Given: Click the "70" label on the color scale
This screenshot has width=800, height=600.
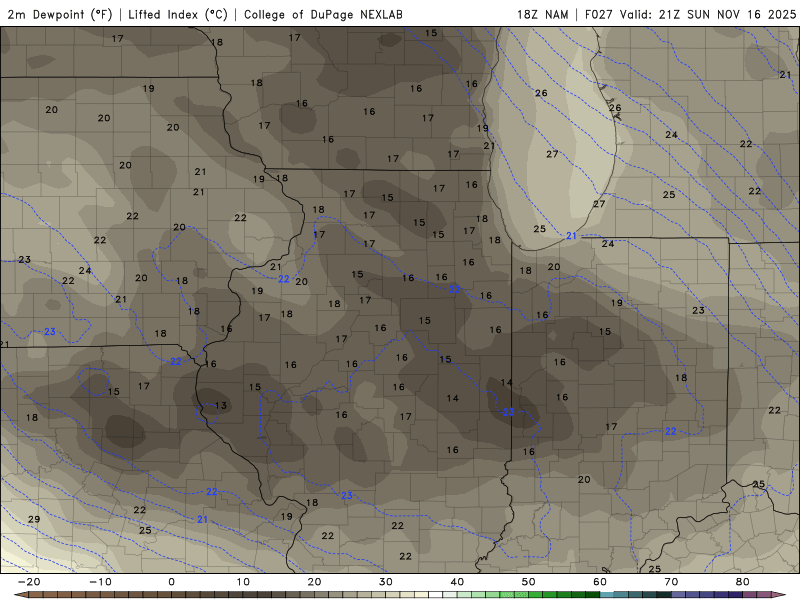Looking at the screenshot, I should coord(671,582).
